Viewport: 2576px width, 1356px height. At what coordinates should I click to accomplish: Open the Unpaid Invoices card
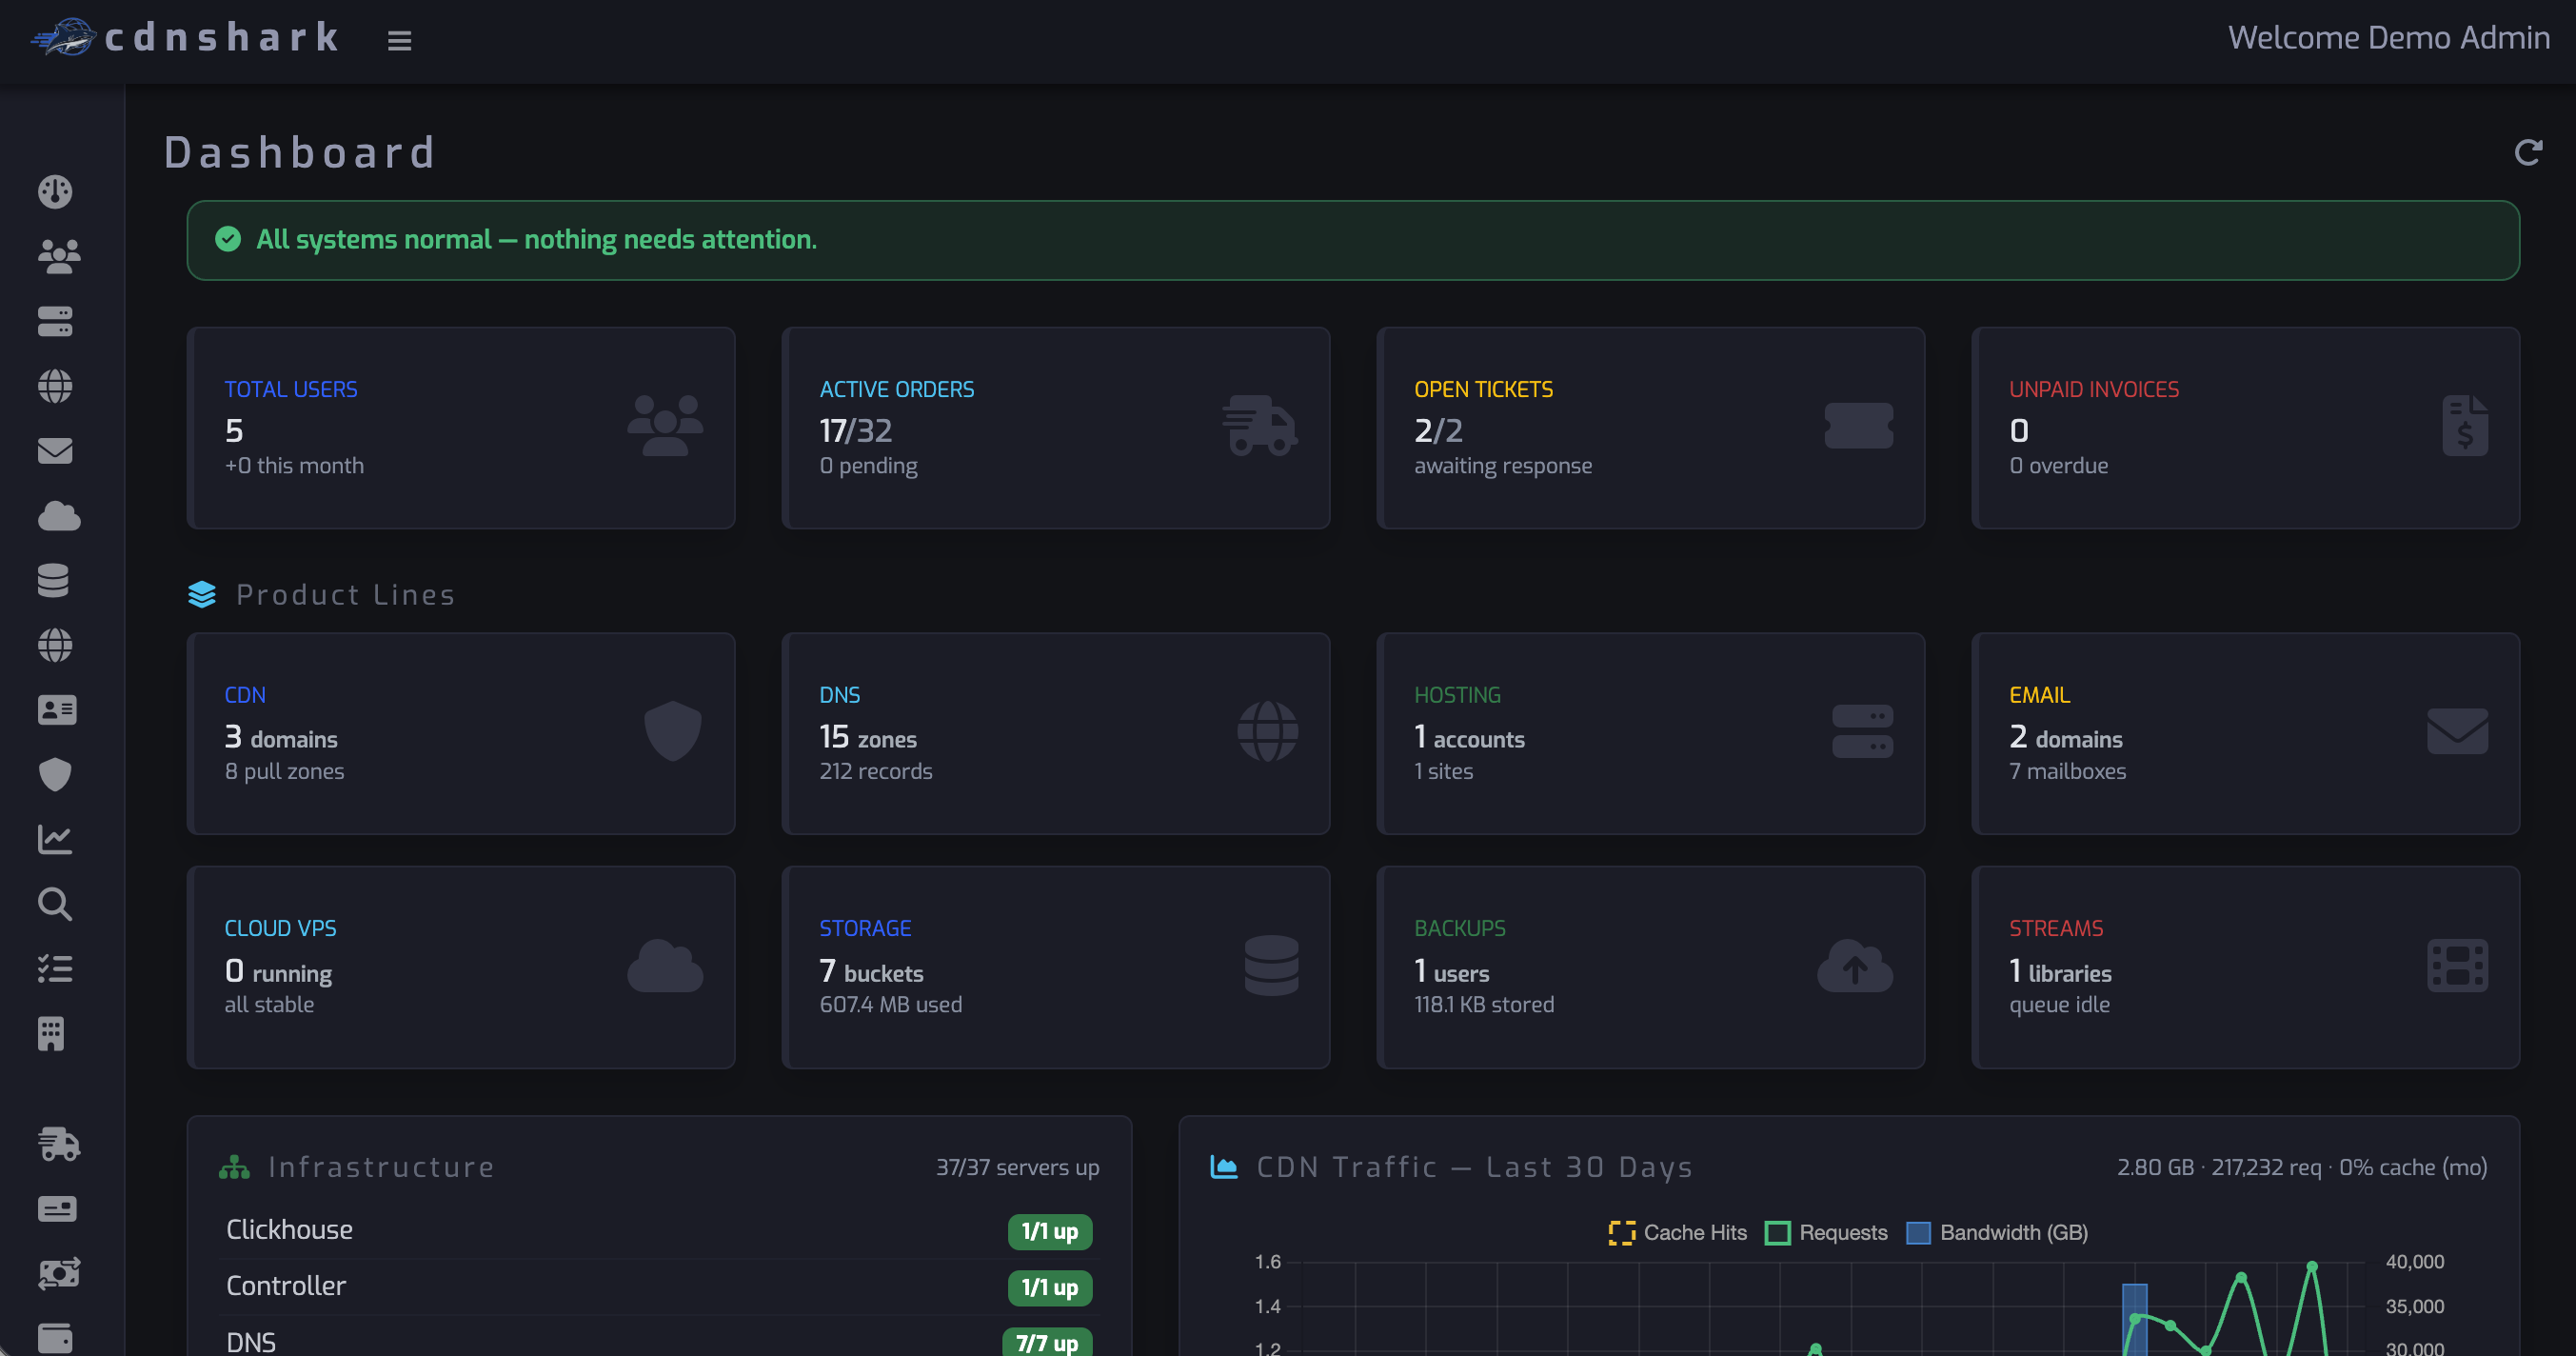coord(2246,428)
